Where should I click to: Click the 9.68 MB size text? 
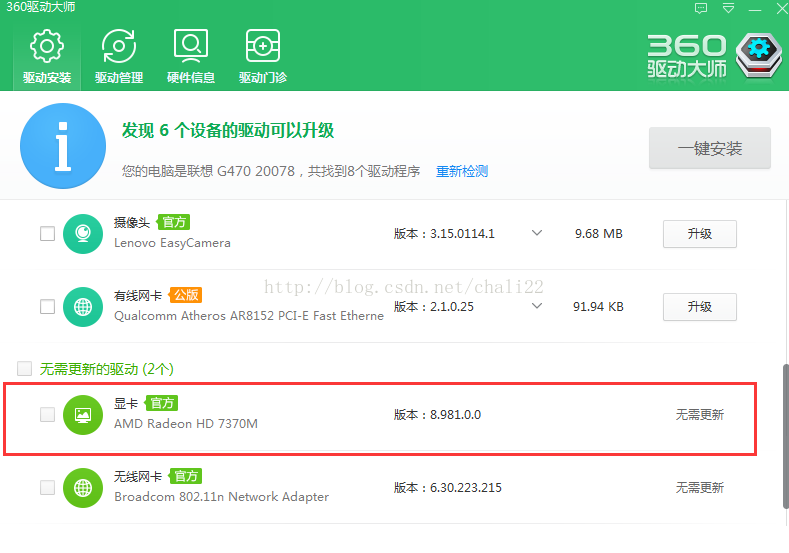(599, 234)
